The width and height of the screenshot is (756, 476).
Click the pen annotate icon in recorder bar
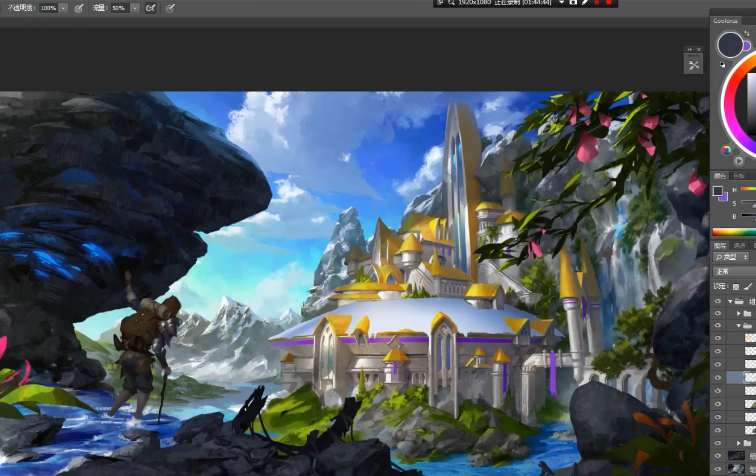584,3
